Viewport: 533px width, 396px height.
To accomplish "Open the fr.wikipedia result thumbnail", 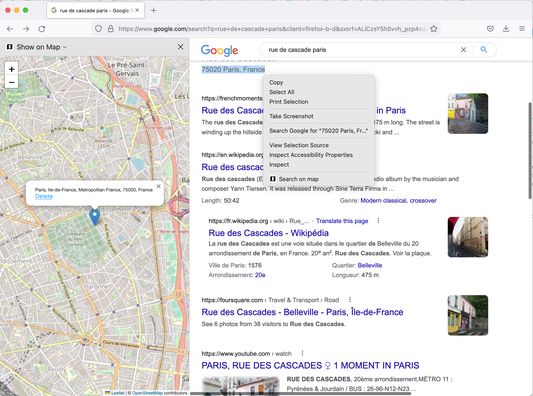I will (x=468, y=237).
